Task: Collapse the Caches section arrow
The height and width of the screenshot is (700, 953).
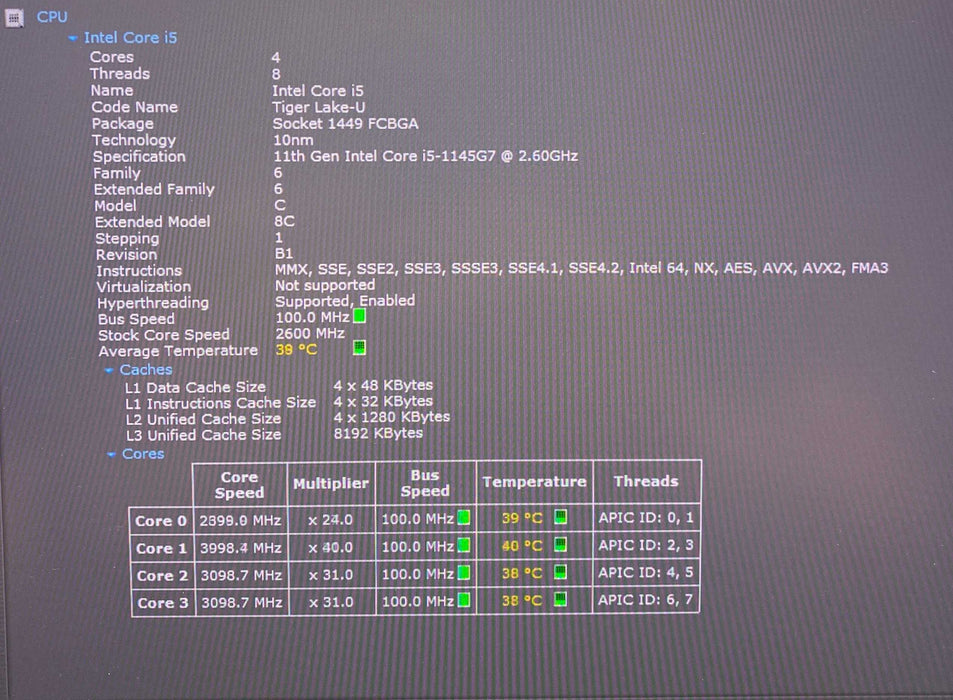Action: coord(109,370)
